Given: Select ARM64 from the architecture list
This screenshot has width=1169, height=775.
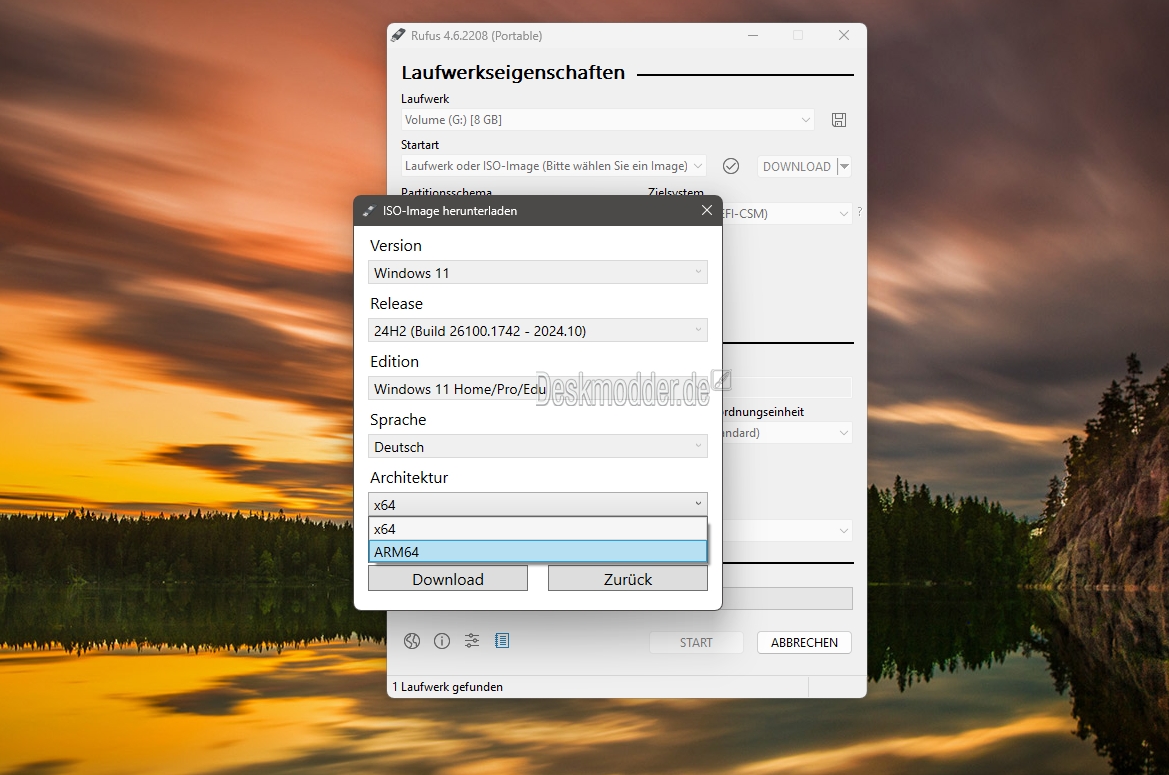Looking at the screenshot, I should click(x=538, y=552).
